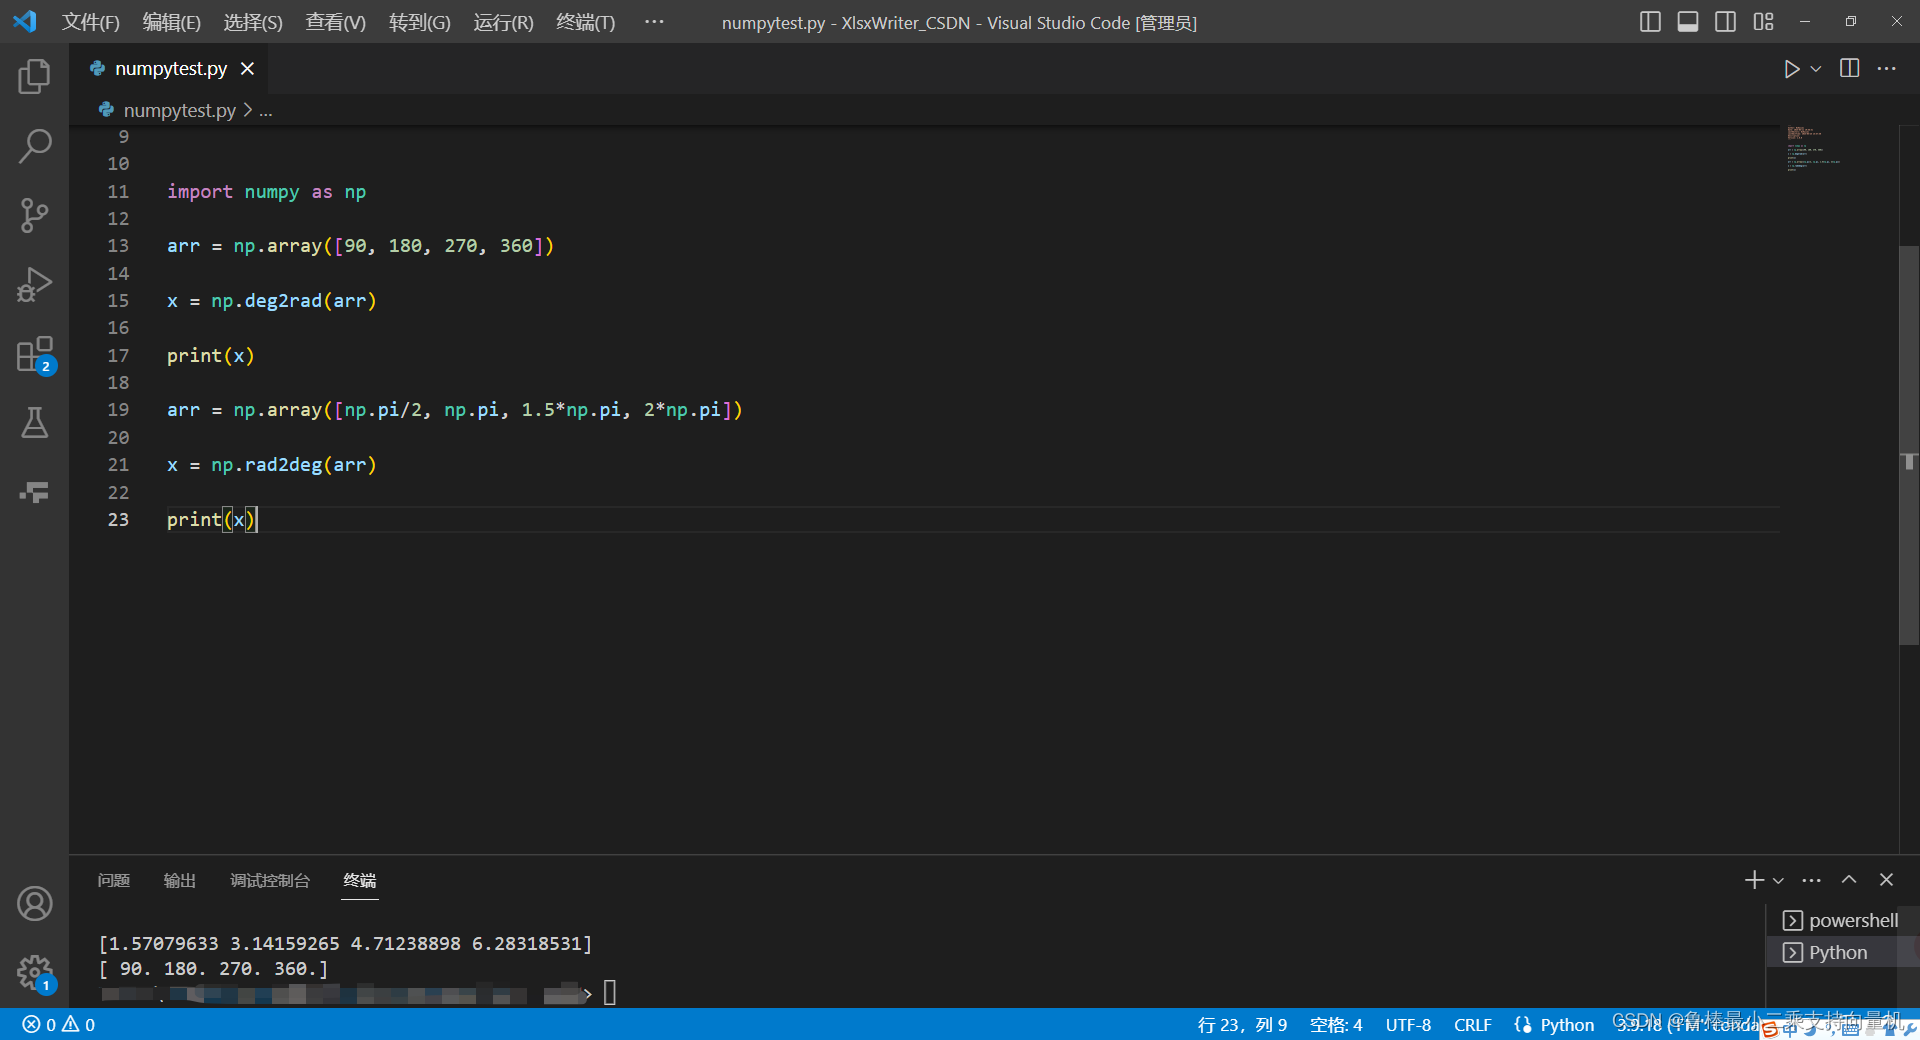This screenshot has width=1920, height=1040.
Task: Switch to the 输出 panel tab
Action: tap(180, 880)
